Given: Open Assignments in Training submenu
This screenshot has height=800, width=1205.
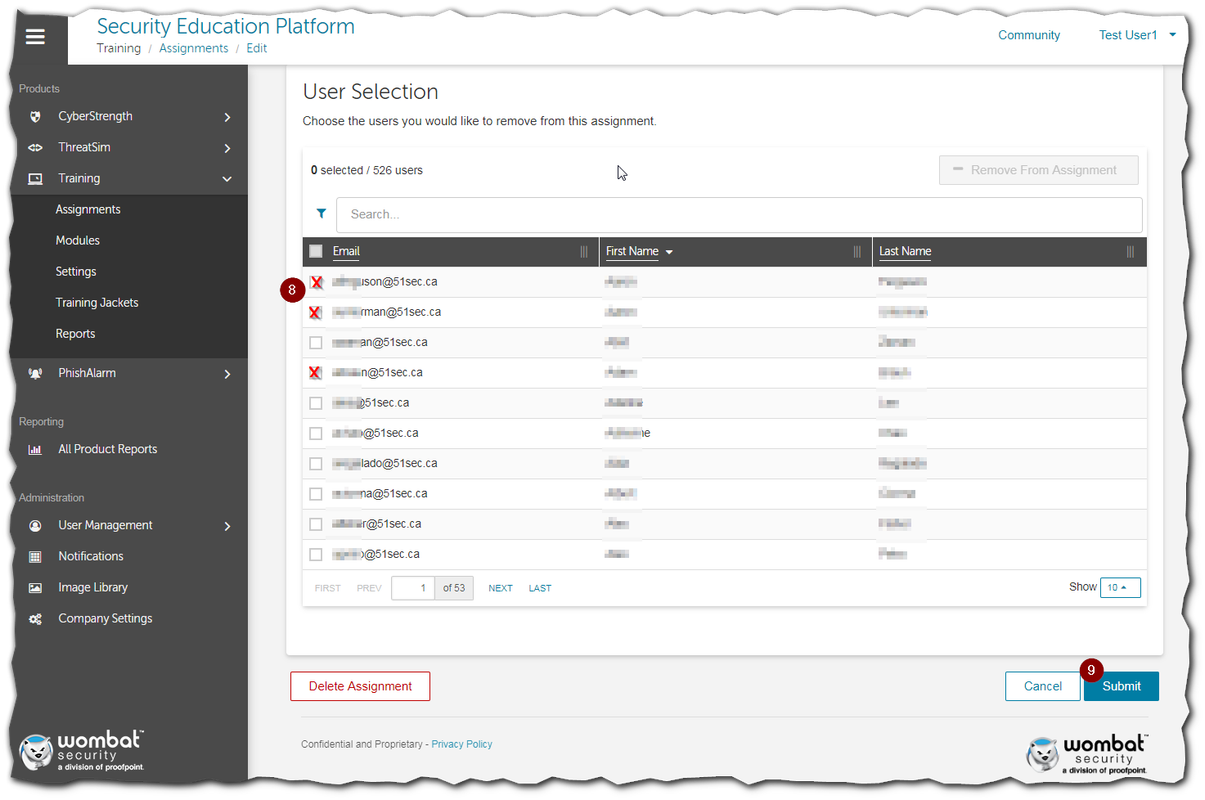Looking at the screenshot, I should click(88, 210).
